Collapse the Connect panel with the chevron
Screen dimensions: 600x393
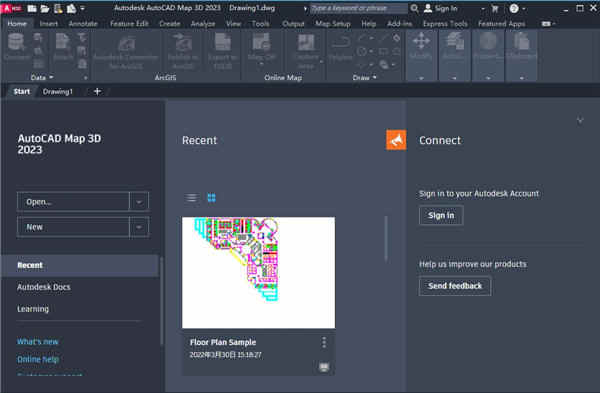click(x=580, y=121)
